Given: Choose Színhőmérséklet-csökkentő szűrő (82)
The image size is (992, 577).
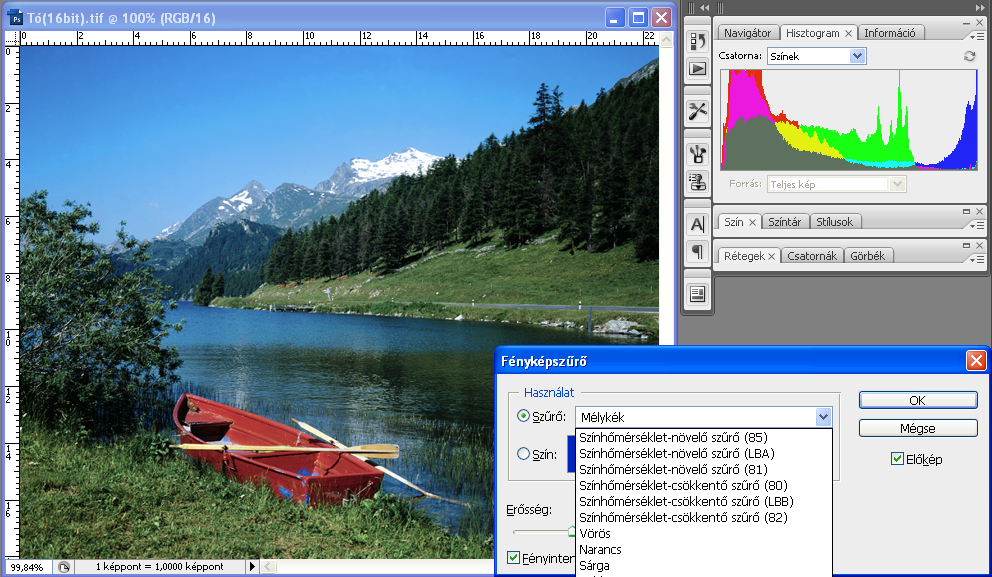Looking at the screenshot, I should 704,518.
